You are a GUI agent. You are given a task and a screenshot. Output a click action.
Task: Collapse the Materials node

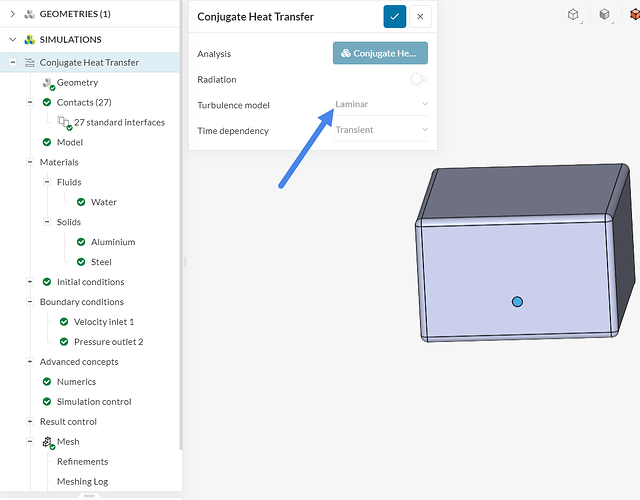(30, 162)
